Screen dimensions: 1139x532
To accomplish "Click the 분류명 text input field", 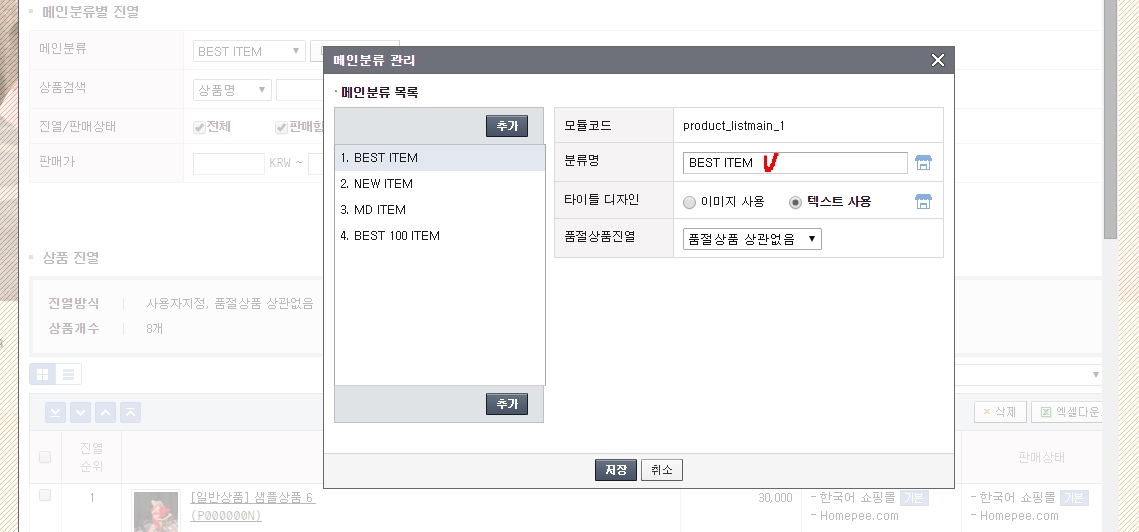I will pyautogui.click(x=795, y=163).
